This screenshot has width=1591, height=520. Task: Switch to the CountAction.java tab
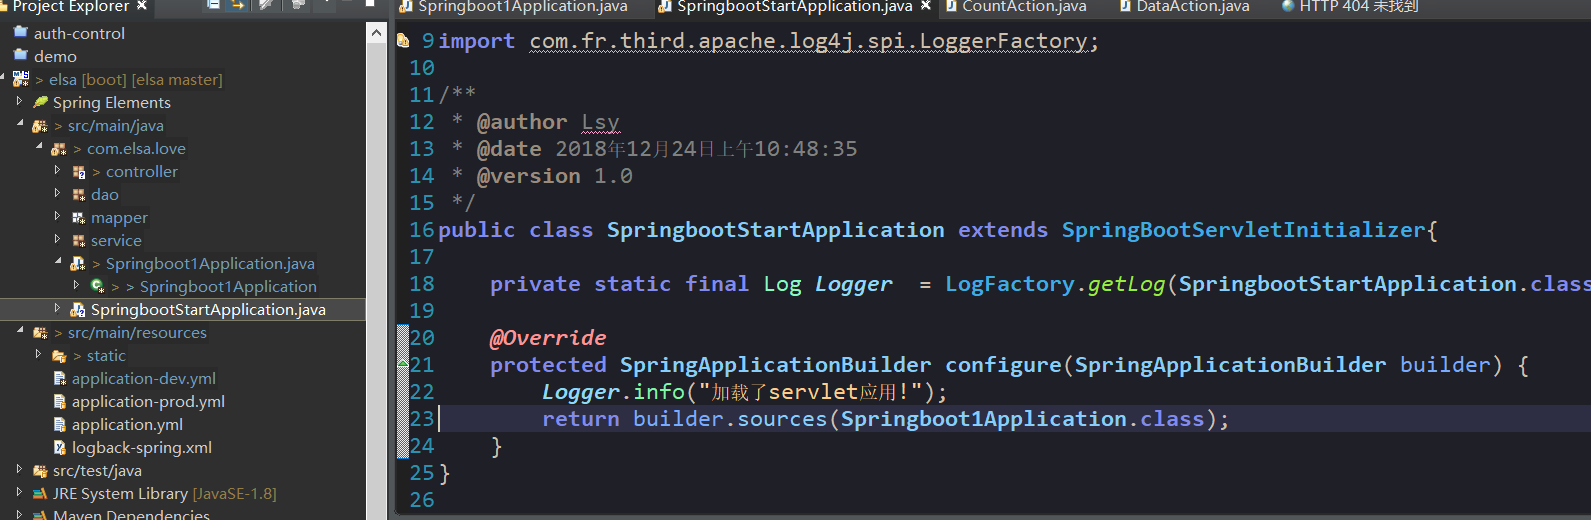[x=1023, y=7]
